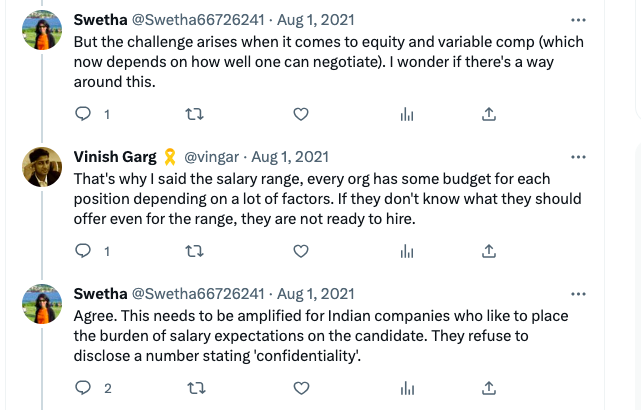Screen dimensions: 641x410
Task: Open more options on Swetha's last tweet
Action: click(578, 294)
